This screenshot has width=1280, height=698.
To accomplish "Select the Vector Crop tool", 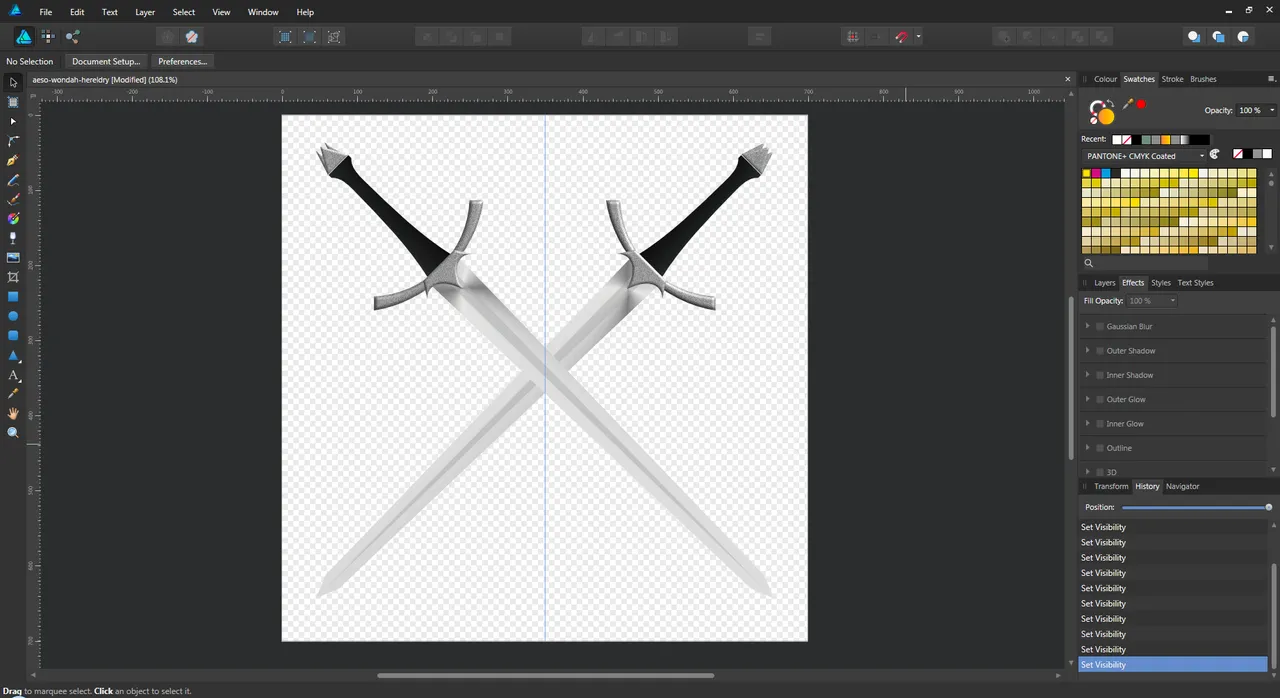I will tap(13, 277).
